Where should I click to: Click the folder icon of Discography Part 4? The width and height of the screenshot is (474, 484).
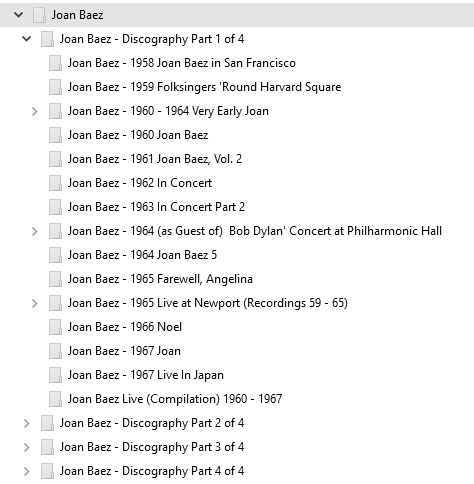(x=47, y=471)
